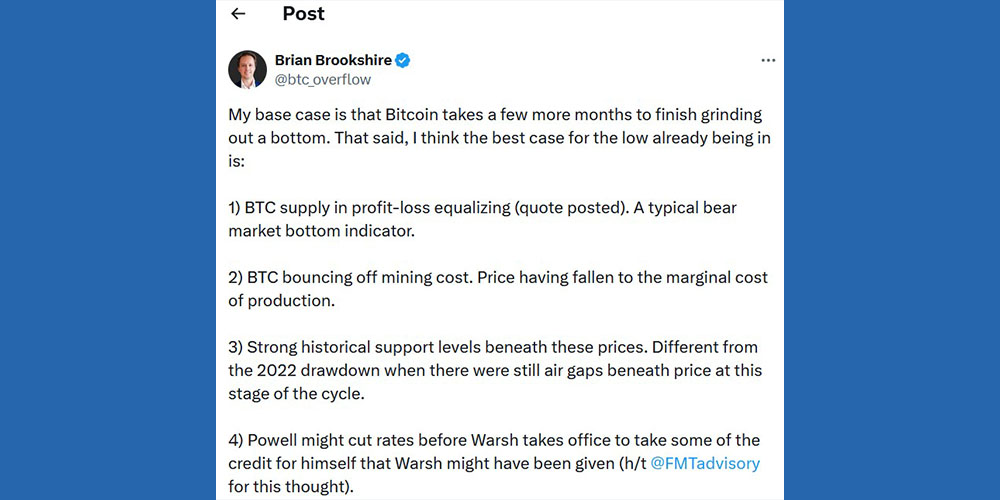Viewport: 1000px width, 500px height.
Task: Click the "for this thought" closing text
Action: tap(290, 486)
